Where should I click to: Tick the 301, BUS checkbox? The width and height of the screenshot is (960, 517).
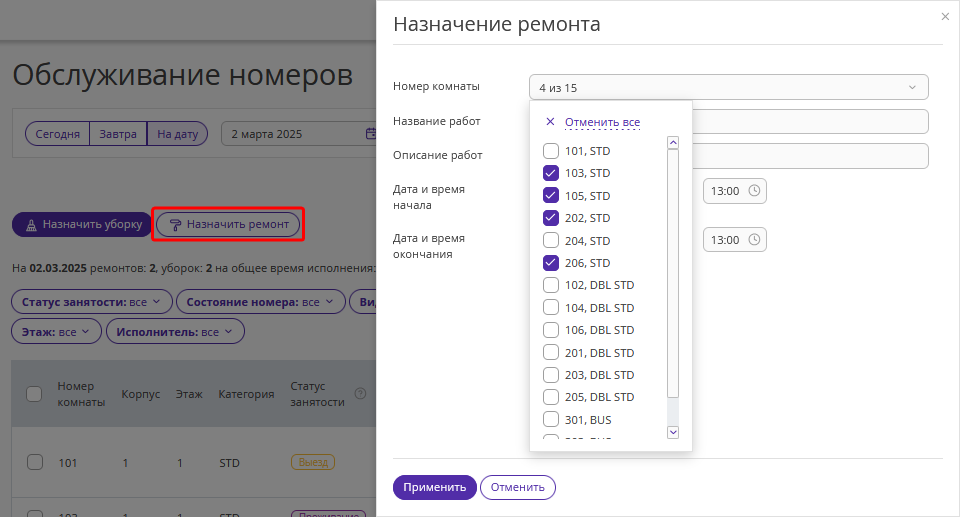click(x=551, y=419)
